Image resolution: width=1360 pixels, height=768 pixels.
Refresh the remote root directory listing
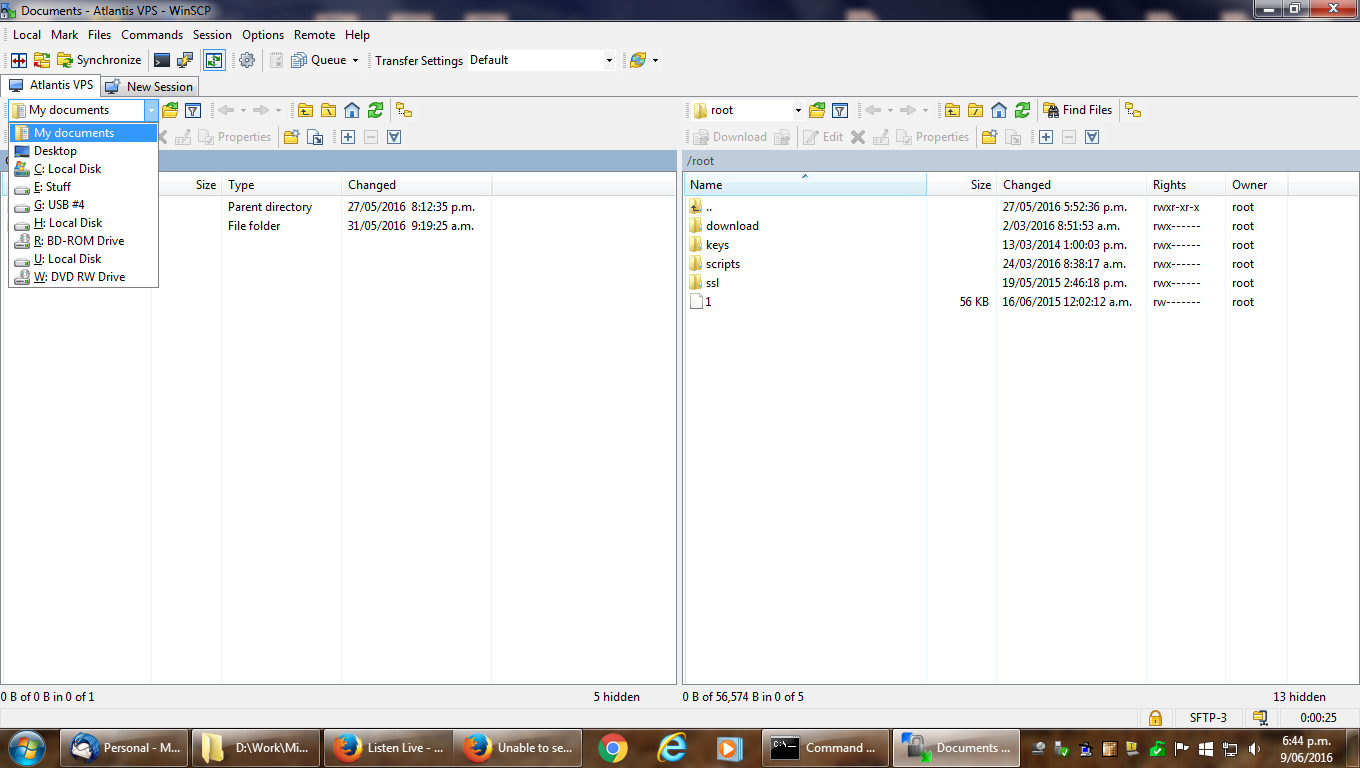pos(1022,110)
